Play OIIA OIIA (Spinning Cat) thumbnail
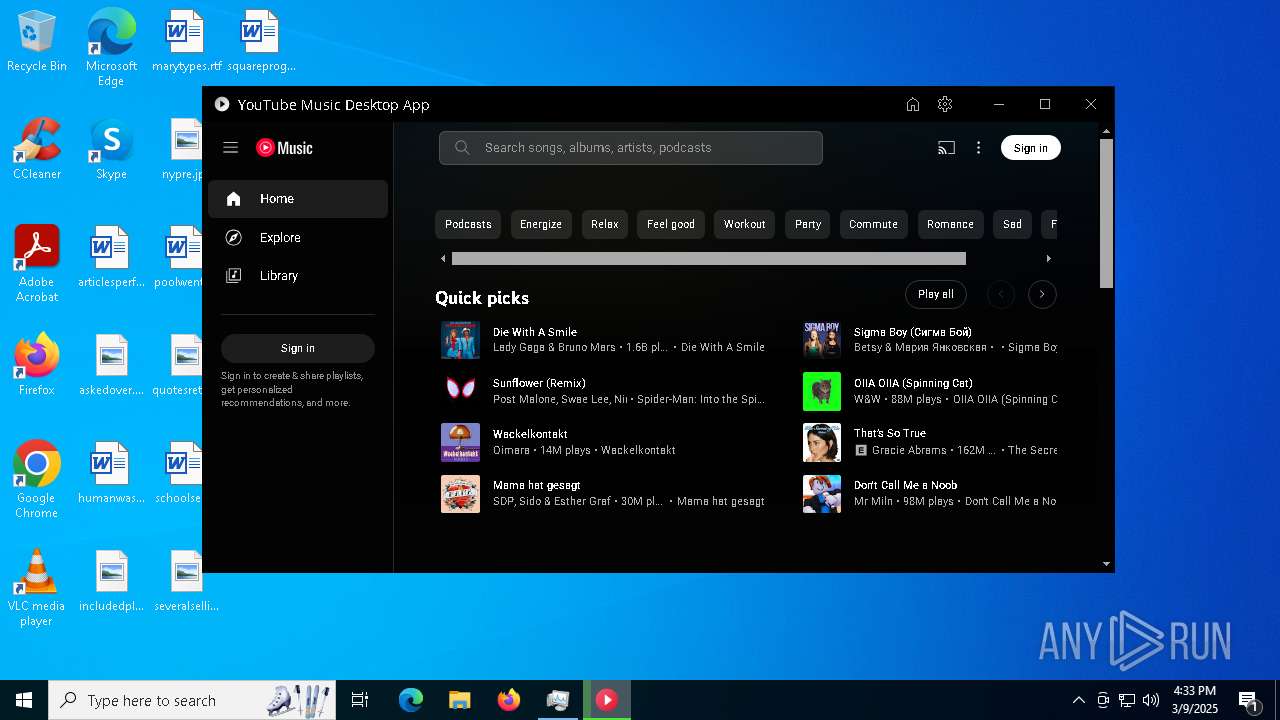Image resolution: width=1280 pixels, height=720 pixels. 822,391
